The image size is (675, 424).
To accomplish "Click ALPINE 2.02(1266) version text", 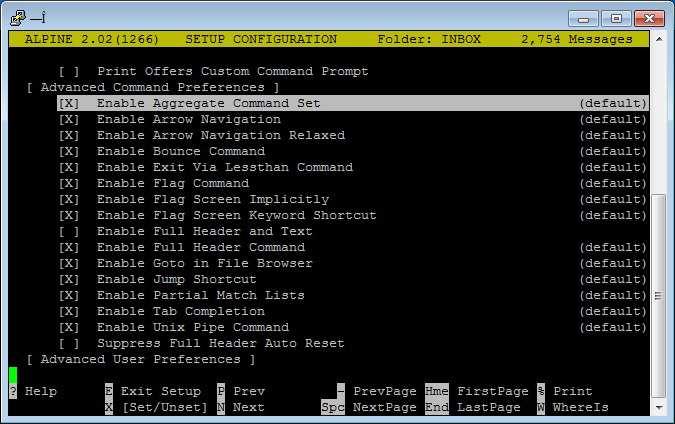I will click(92, 39).
